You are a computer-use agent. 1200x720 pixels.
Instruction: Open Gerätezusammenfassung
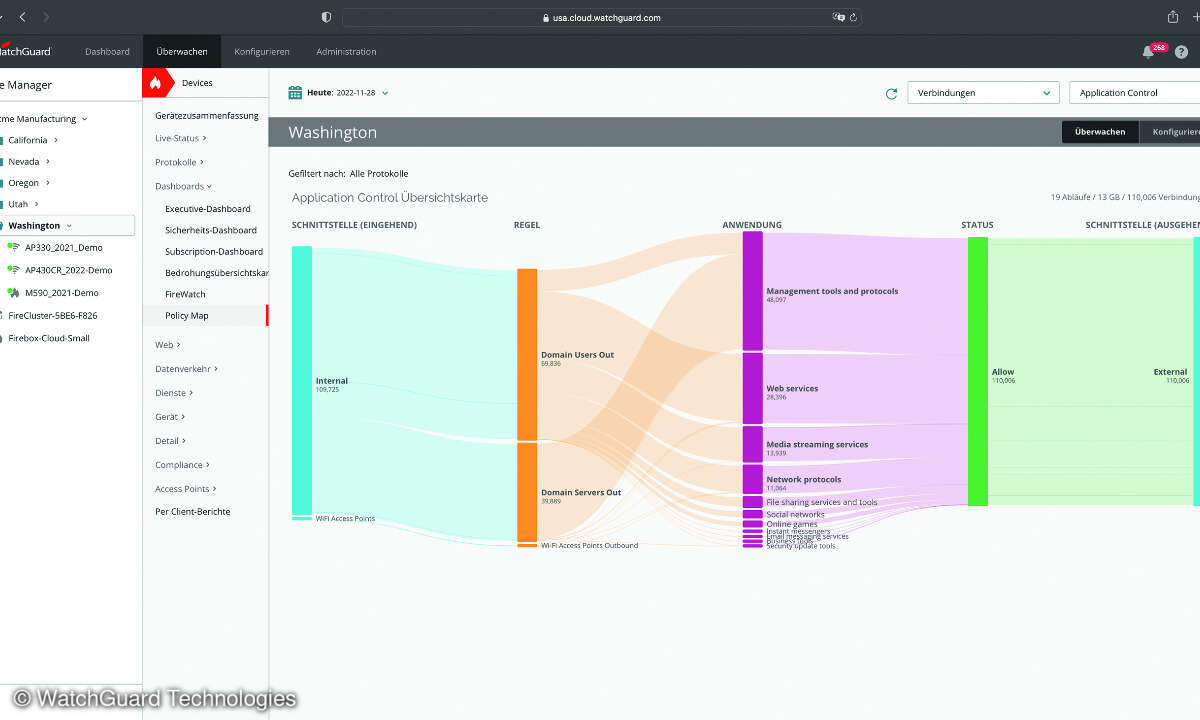(207, 116)
